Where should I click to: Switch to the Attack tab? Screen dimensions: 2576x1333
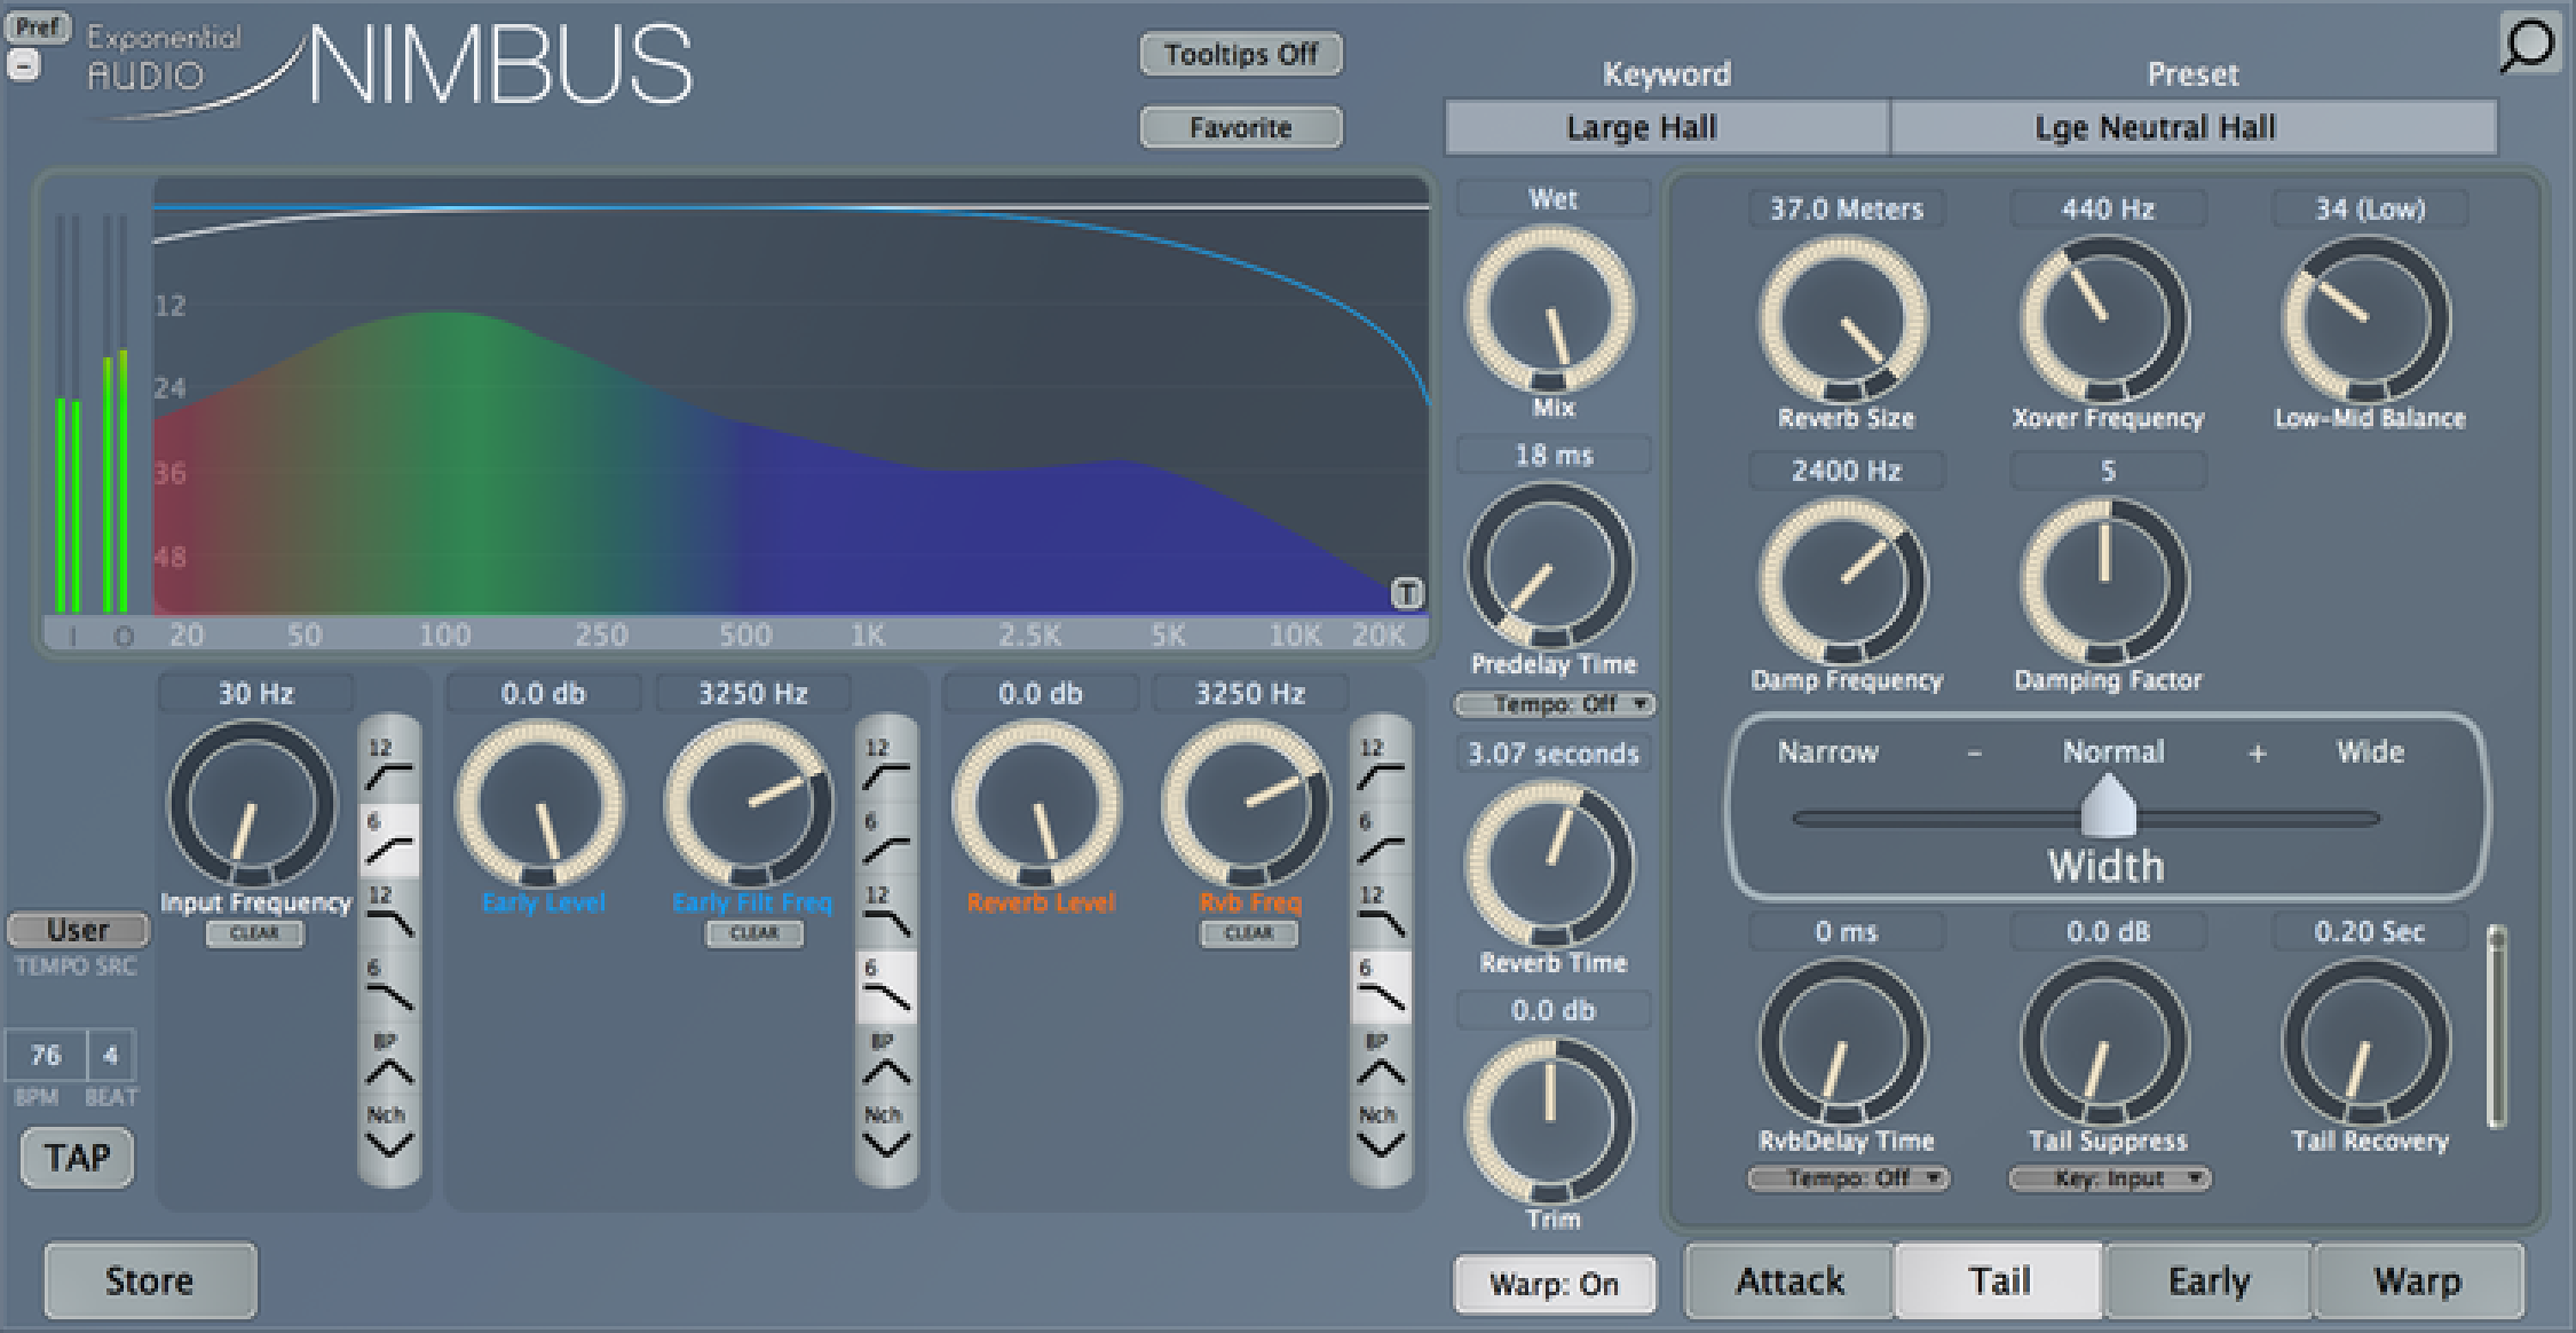1789,1281
